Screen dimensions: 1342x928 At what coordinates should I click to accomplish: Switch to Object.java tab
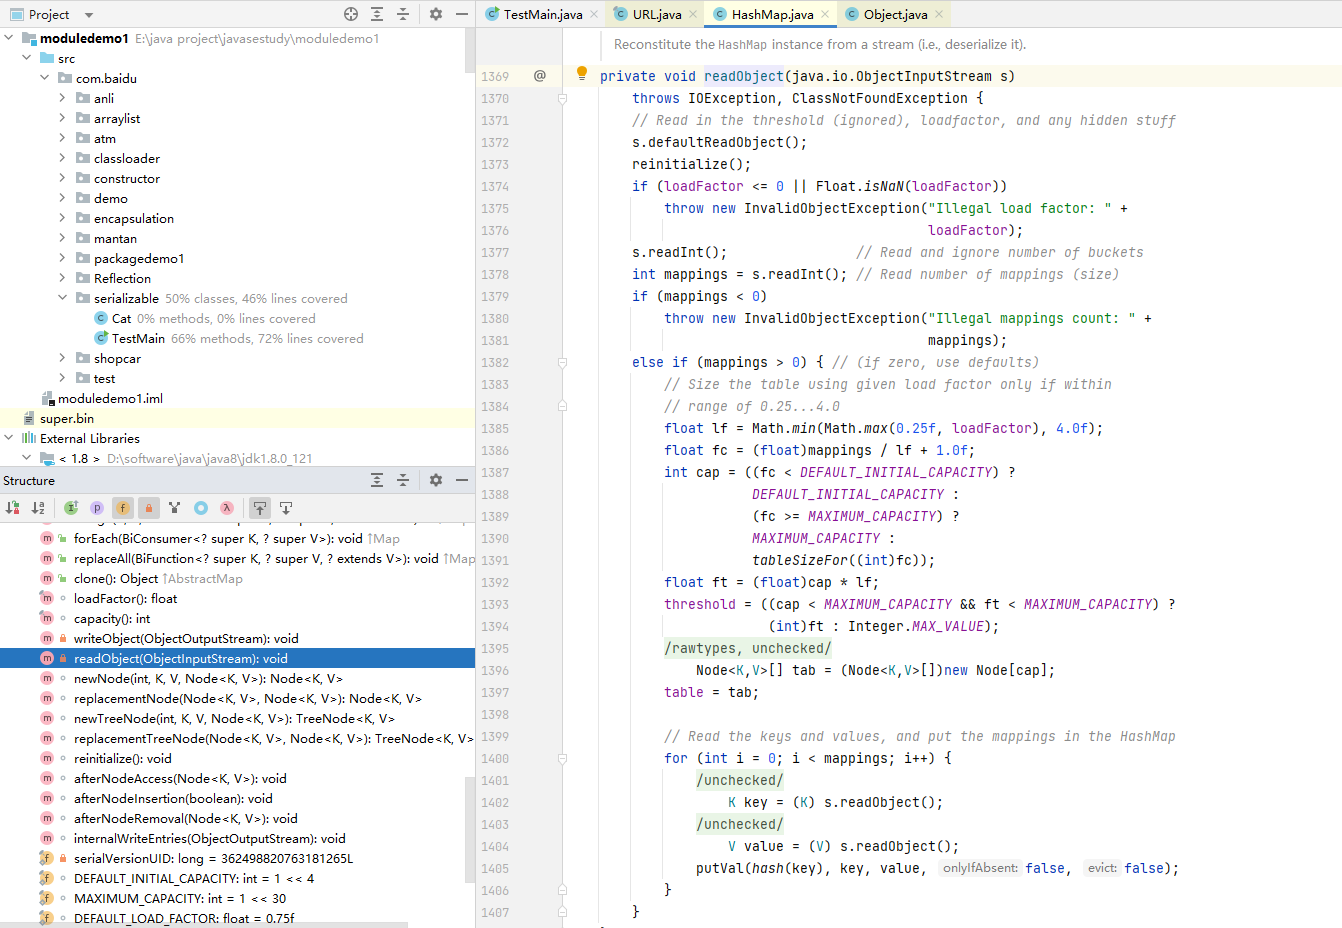(x=895, y=14)
